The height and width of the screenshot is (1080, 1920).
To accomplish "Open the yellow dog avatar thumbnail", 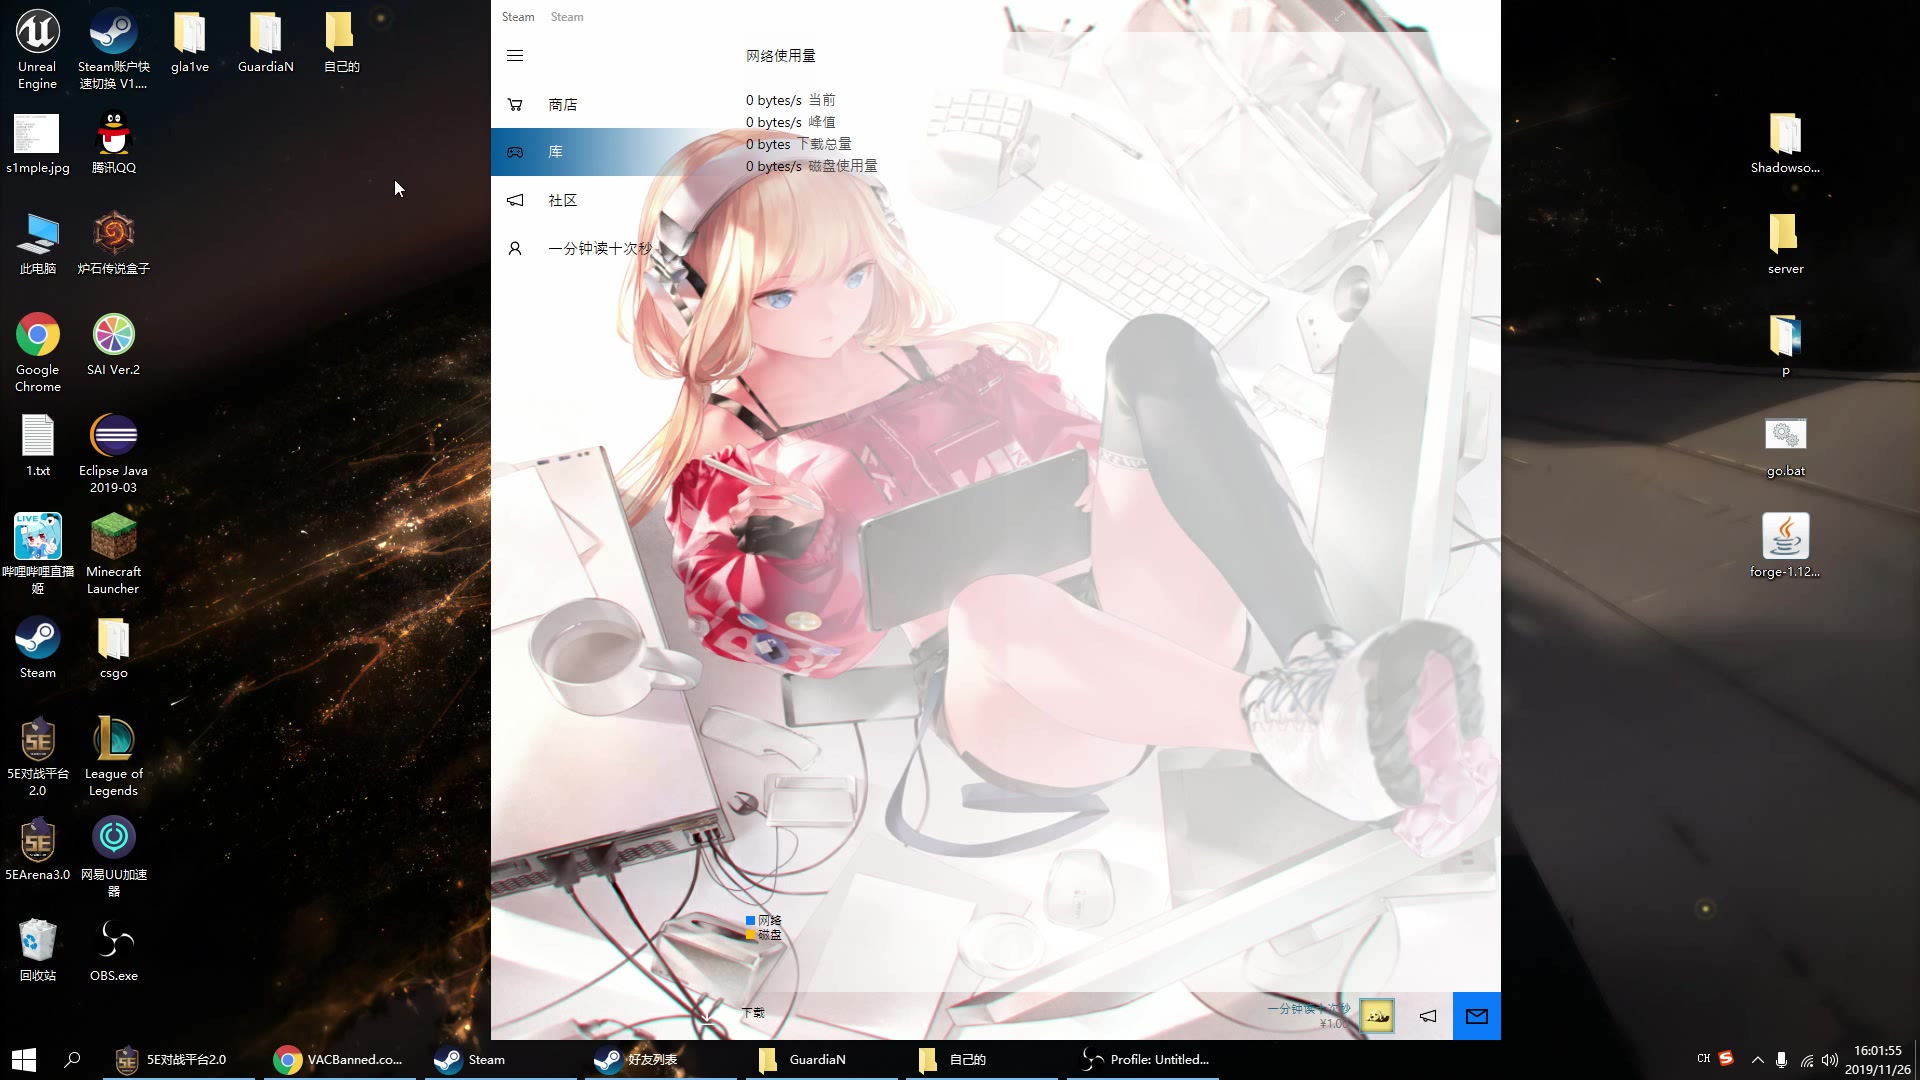I will tap(1377, 1016).
